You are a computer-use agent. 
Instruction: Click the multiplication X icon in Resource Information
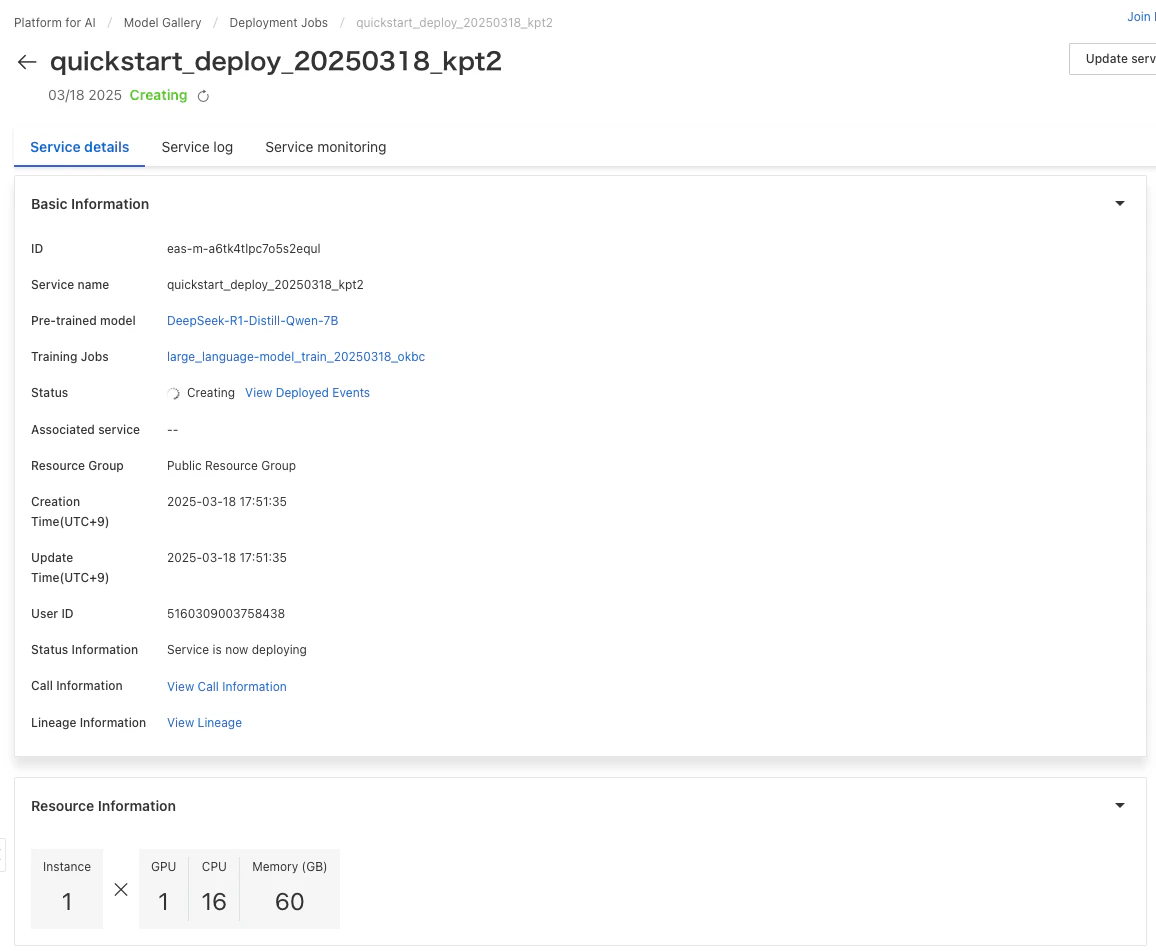click(x=121, y=889)
